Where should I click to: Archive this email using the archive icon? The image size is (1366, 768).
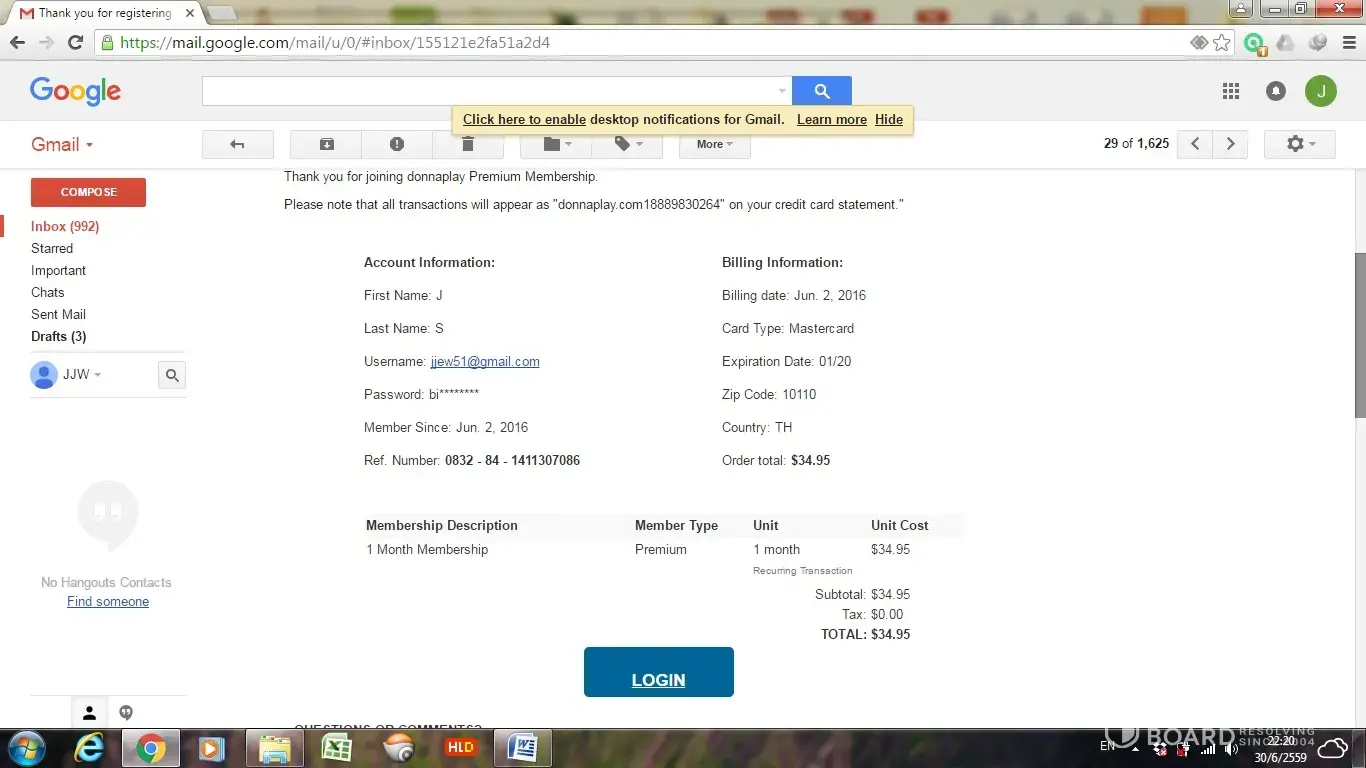[326, 144]
